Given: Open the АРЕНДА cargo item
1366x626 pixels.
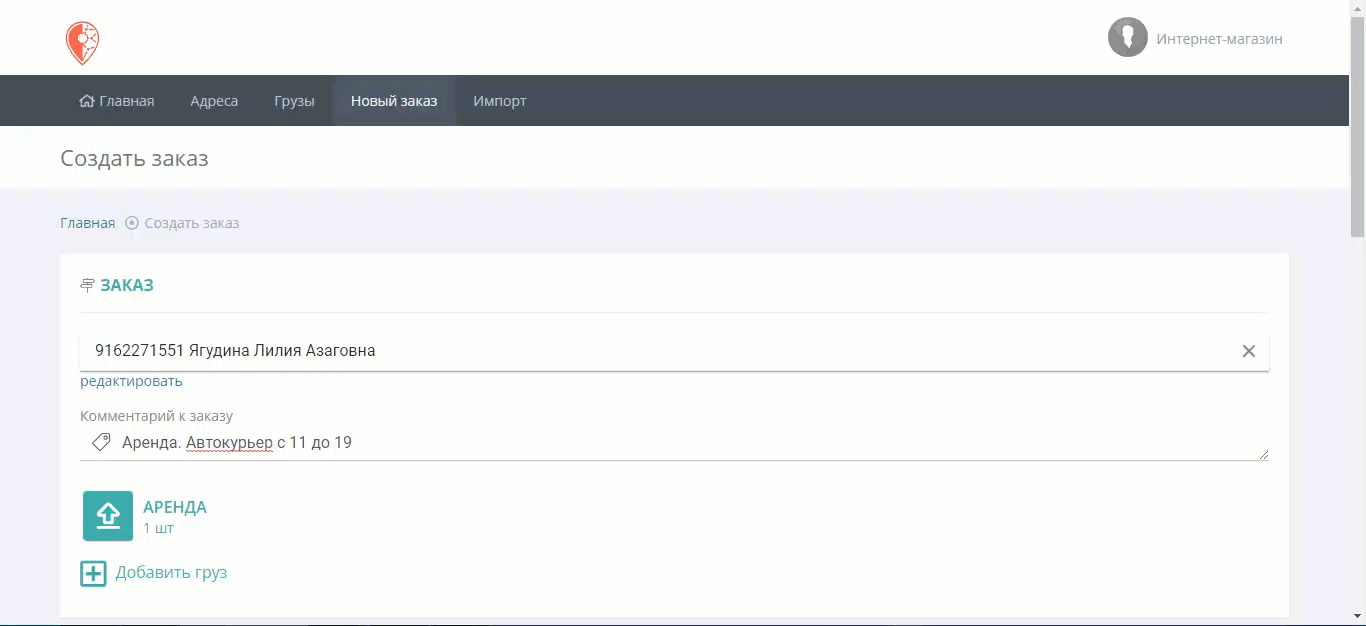Looking at the screenshot, I should click(175, 507).
